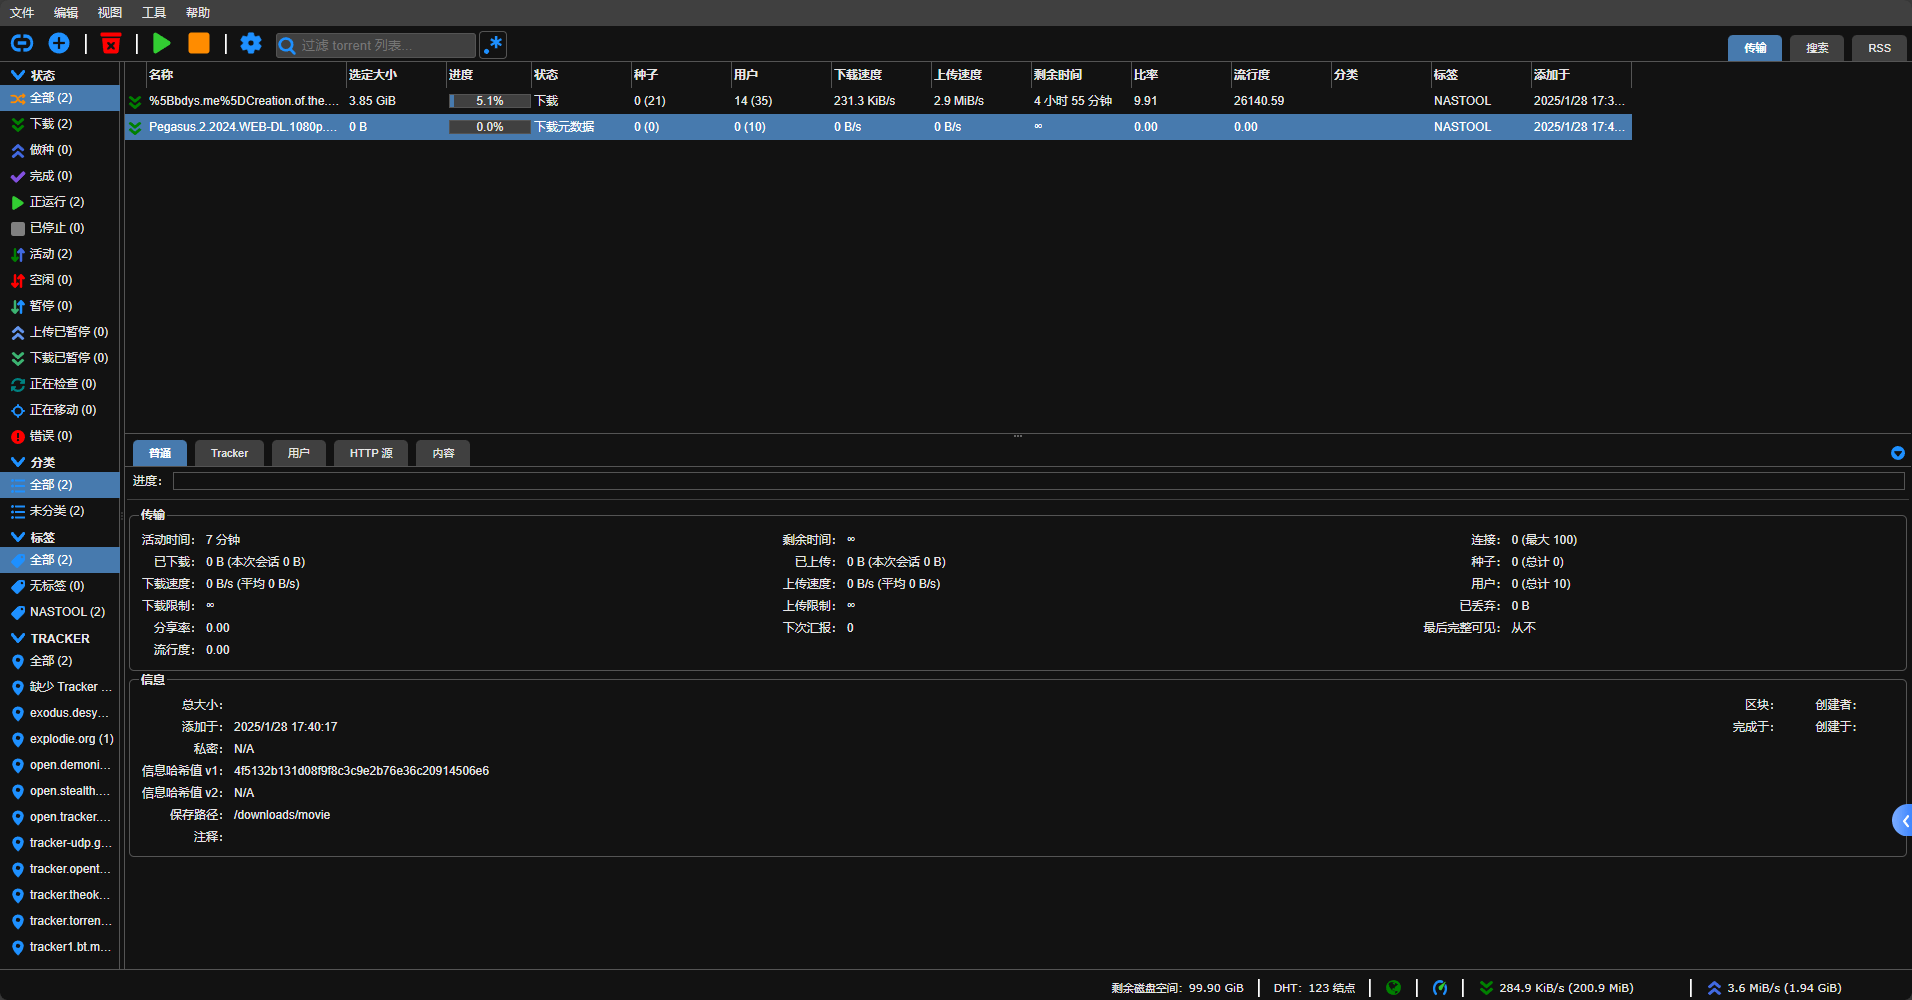Click the 5.1% progress bar
Viewport: 1912px width, 1000px height.
[x=490, y=101]
